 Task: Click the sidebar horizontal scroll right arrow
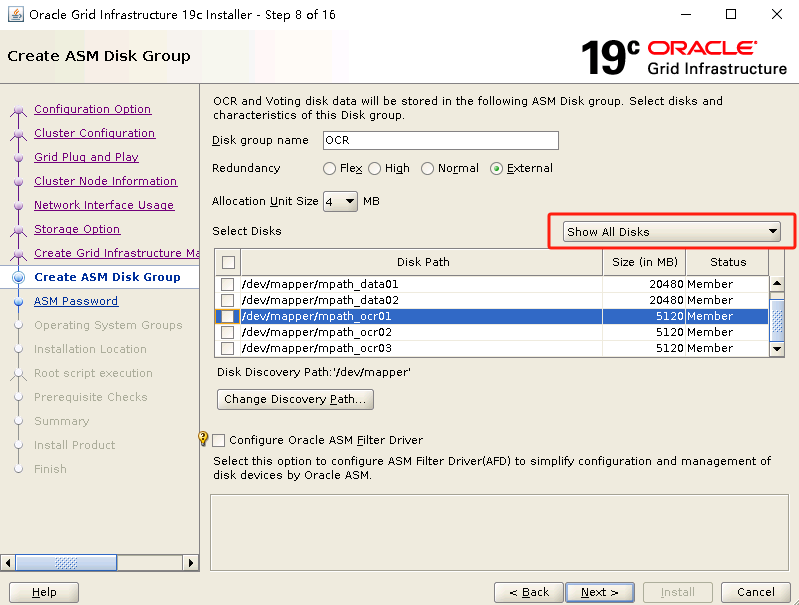pos(191,563)
